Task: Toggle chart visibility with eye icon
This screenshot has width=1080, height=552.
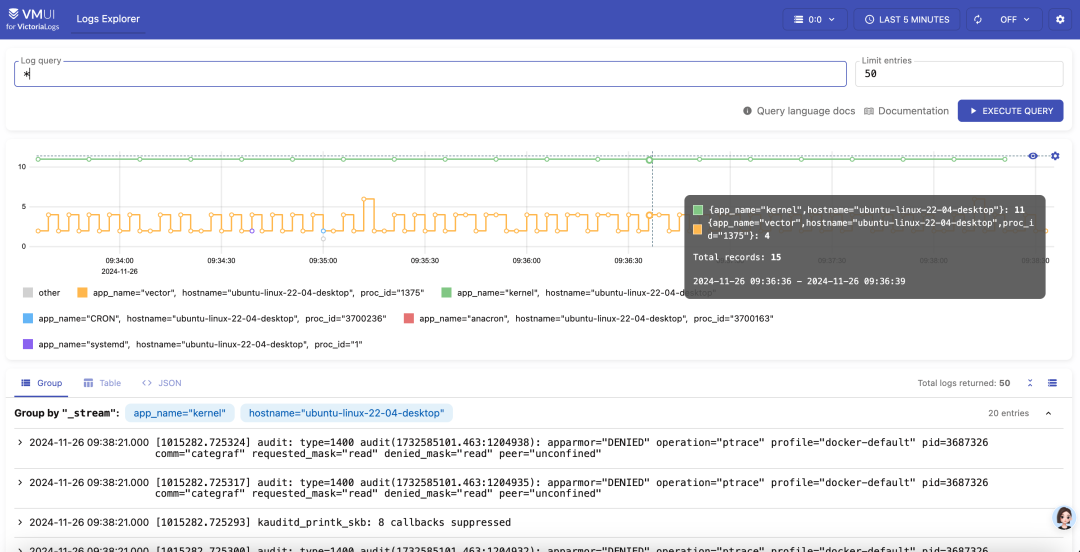Action: coord(1033,156)
